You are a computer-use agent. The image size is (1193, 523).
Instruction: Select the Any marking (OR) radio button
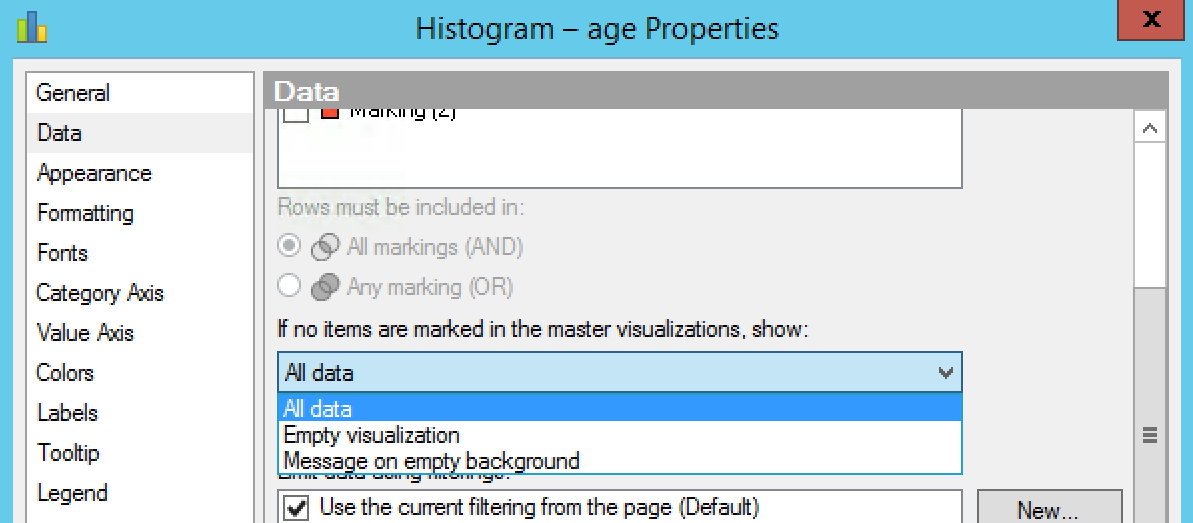click(x=291, y=286)
